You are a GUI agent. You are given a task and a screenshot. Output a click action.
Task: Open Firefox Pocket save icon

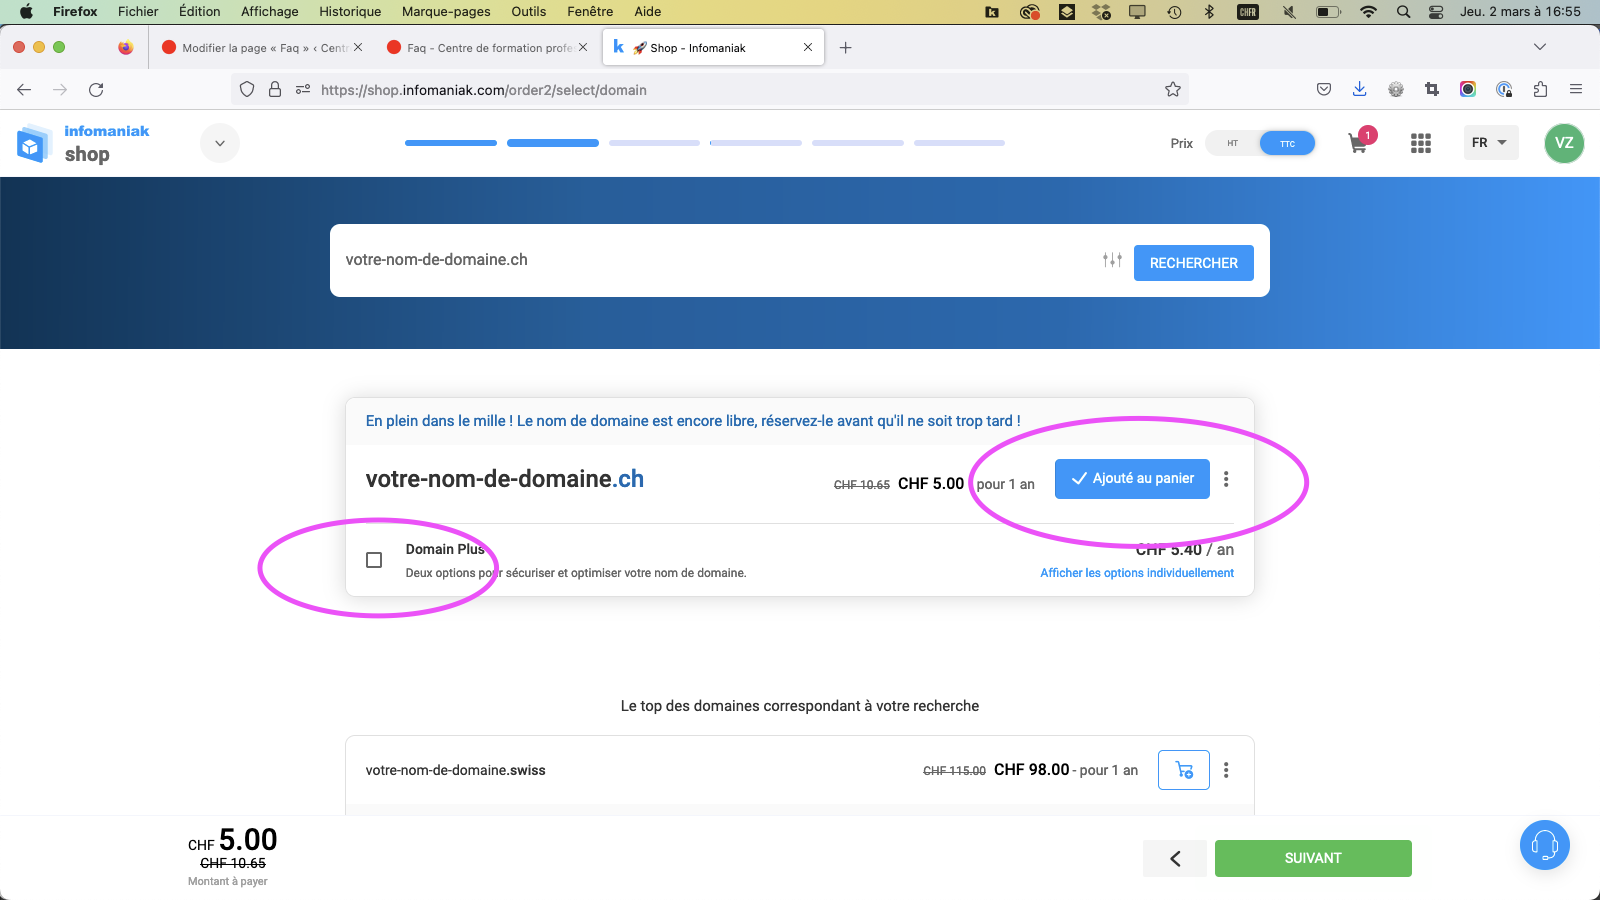1324,90
